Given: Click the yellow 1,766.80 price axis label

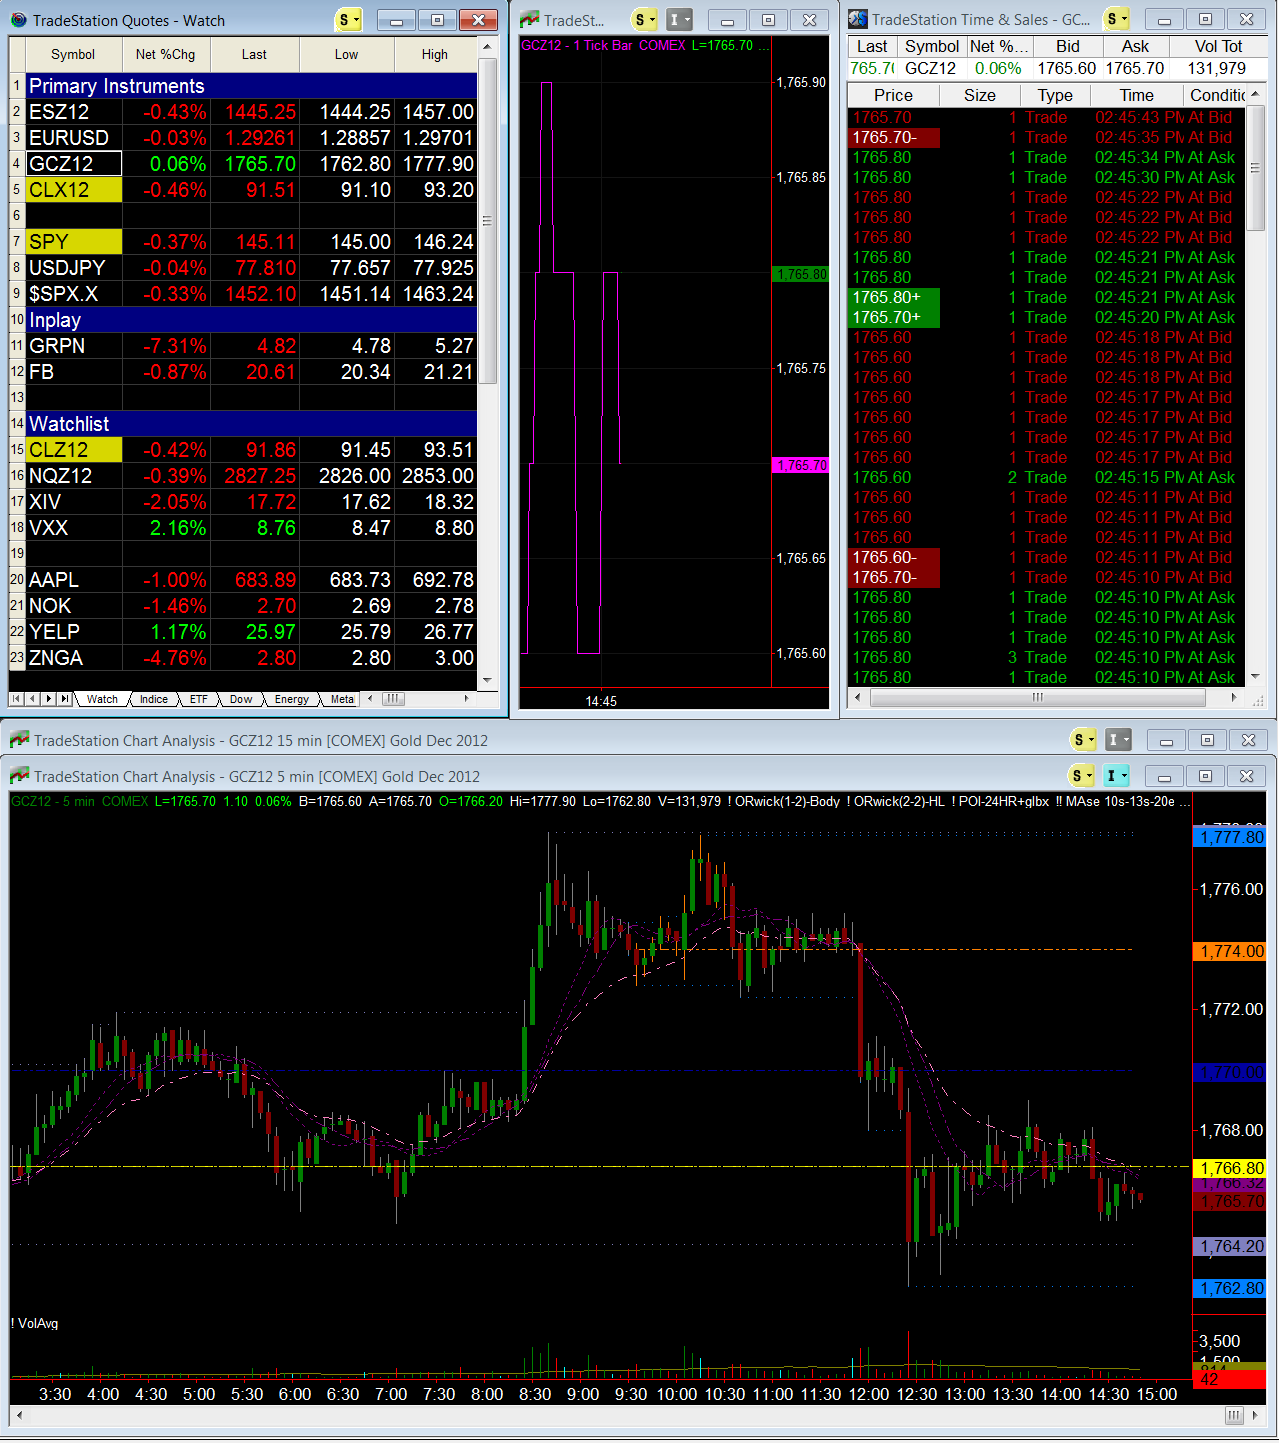Looking at the screenshot, I should tap(1229, 1168).
